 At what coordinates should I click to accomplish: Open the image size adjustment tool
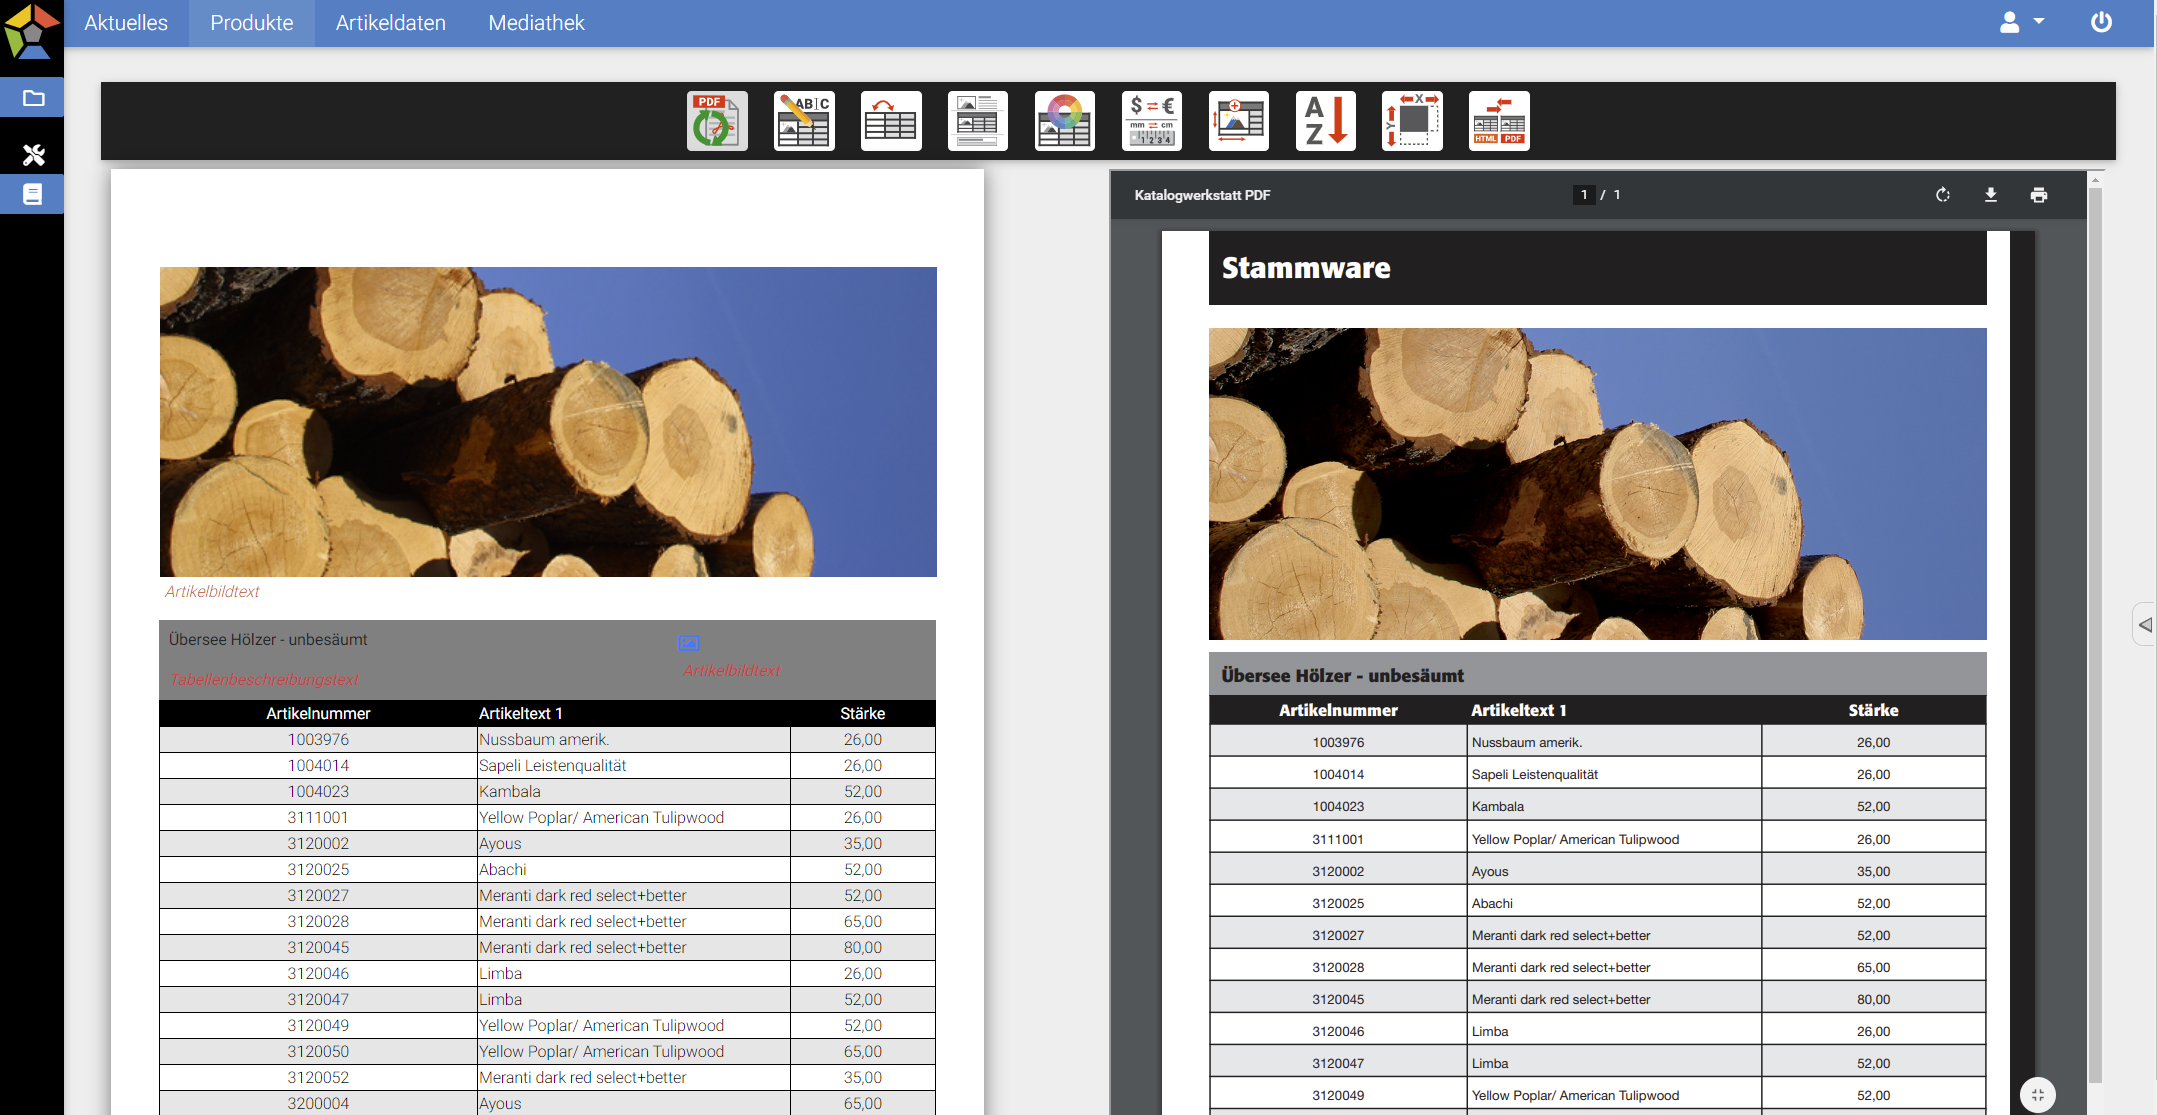[x=1239, y=121]
